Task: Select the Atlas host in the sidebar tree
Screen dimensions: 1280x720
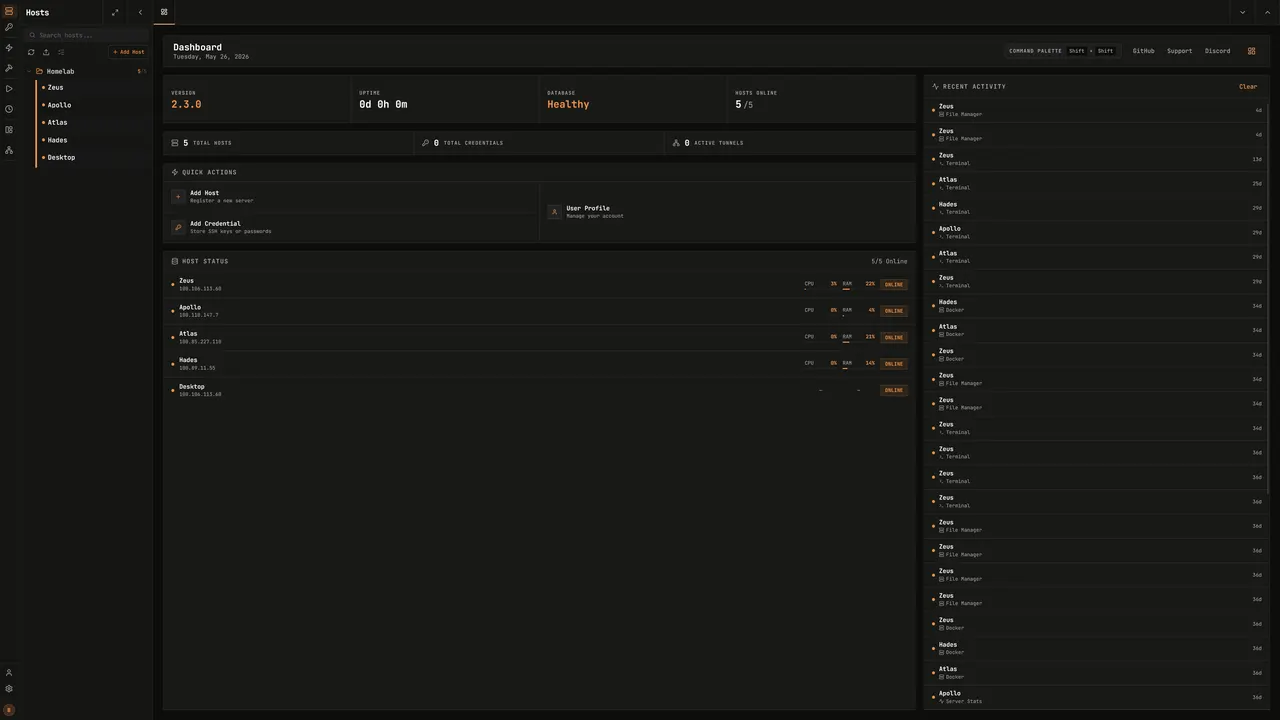Action: 92,123
